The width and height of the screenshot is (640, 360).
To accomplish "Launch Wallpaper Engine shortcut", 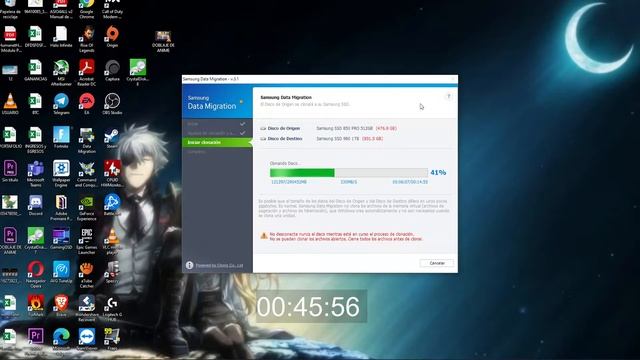I will (x=61, y=174).
